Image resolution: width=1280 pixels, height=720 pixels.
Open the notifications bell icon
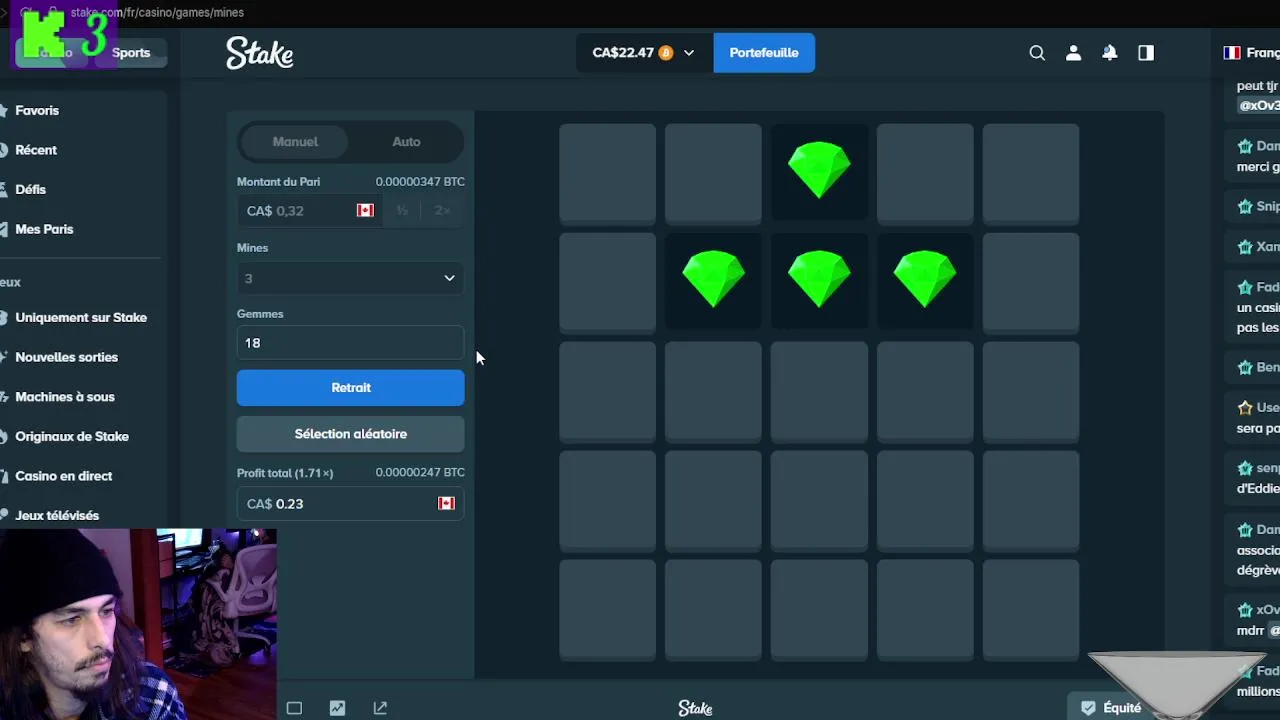click(1110, 53)
